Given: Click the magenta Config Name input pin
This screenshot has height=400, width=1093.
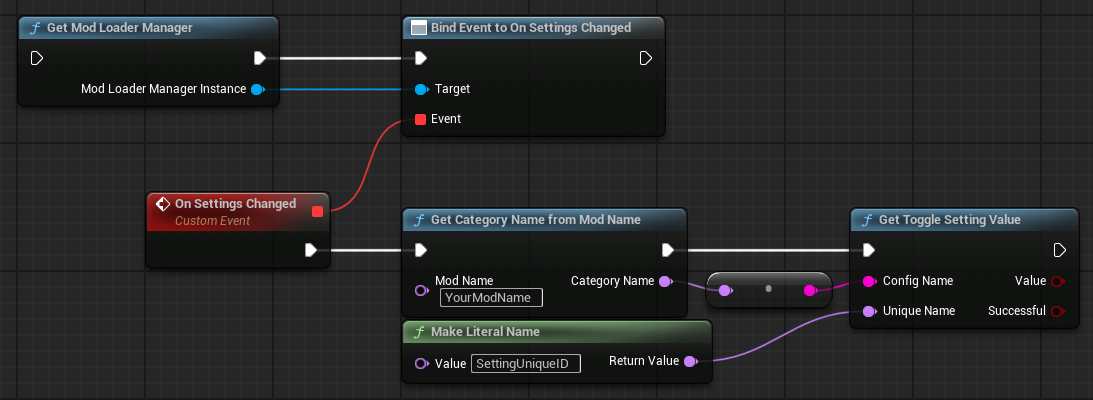Looking at the screenshot, I should [x=869, y=282].
